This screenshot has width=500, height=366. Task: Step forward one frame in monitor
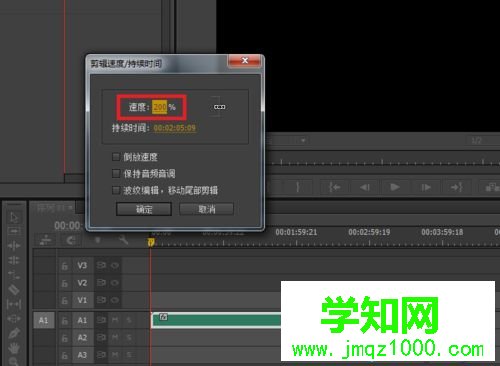pyautogui.click(x=426, y=187)
